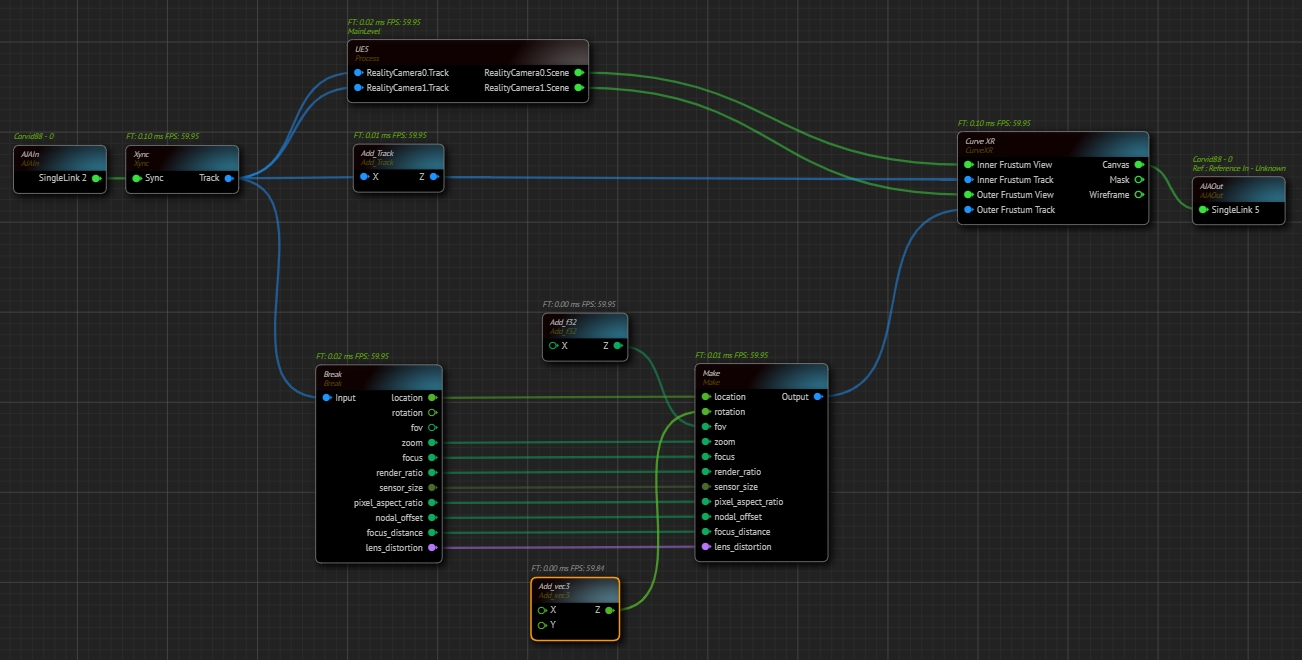The height and width of the screenshot is (660, 1302).
Task: Click the fov output pin on Break node
Action: (432, 427)
